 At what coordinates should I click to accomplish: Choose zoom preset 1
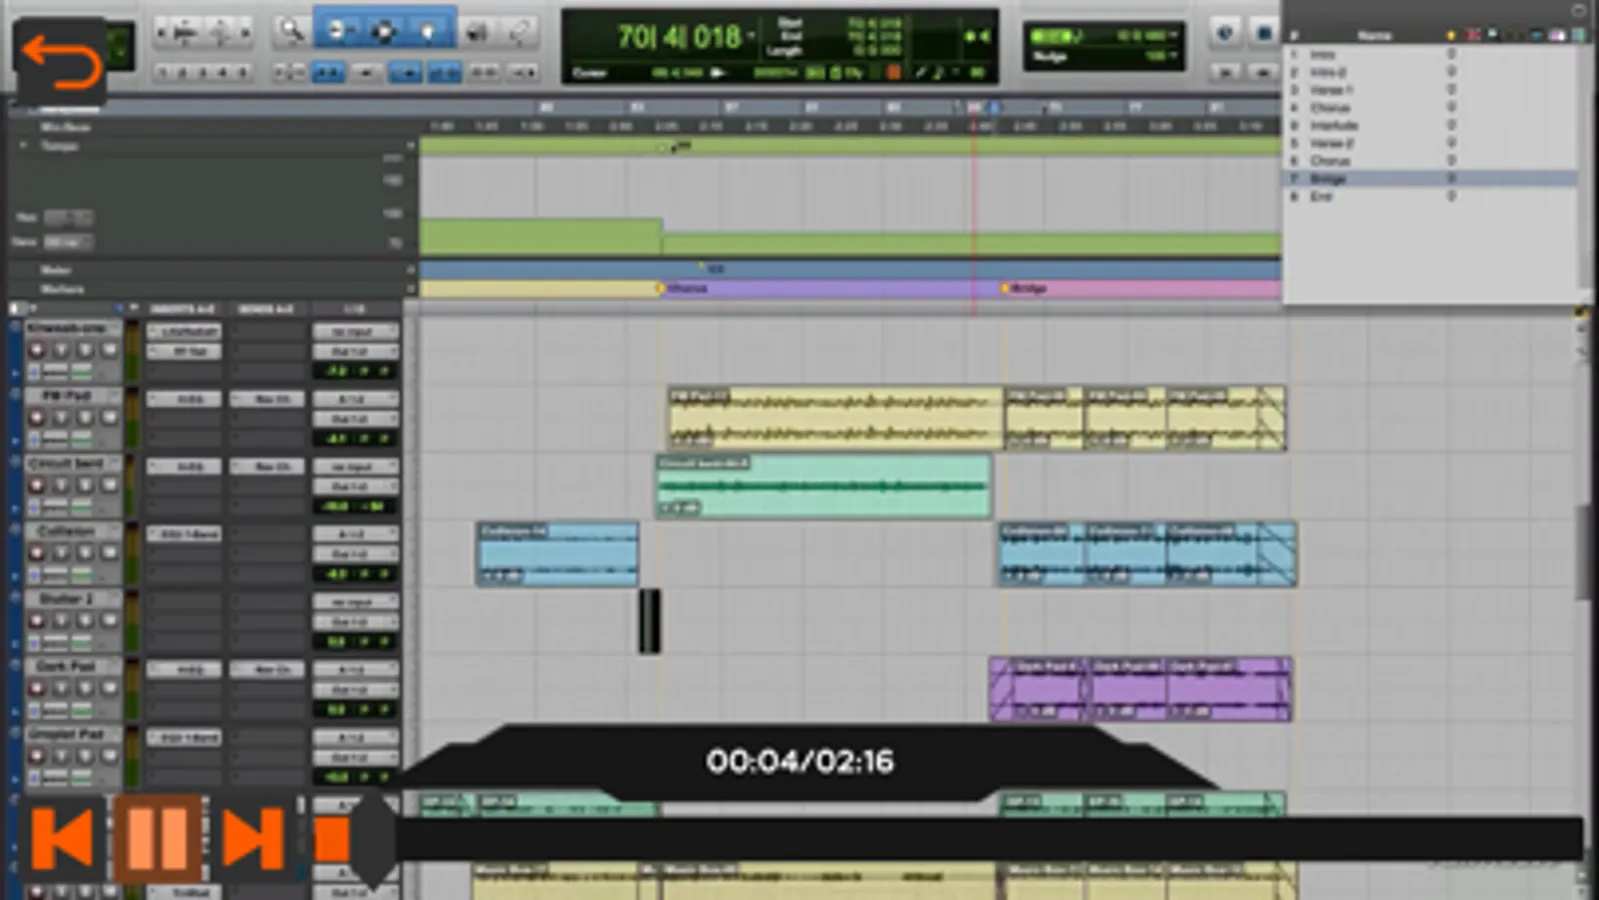click(x=163, y=73)
